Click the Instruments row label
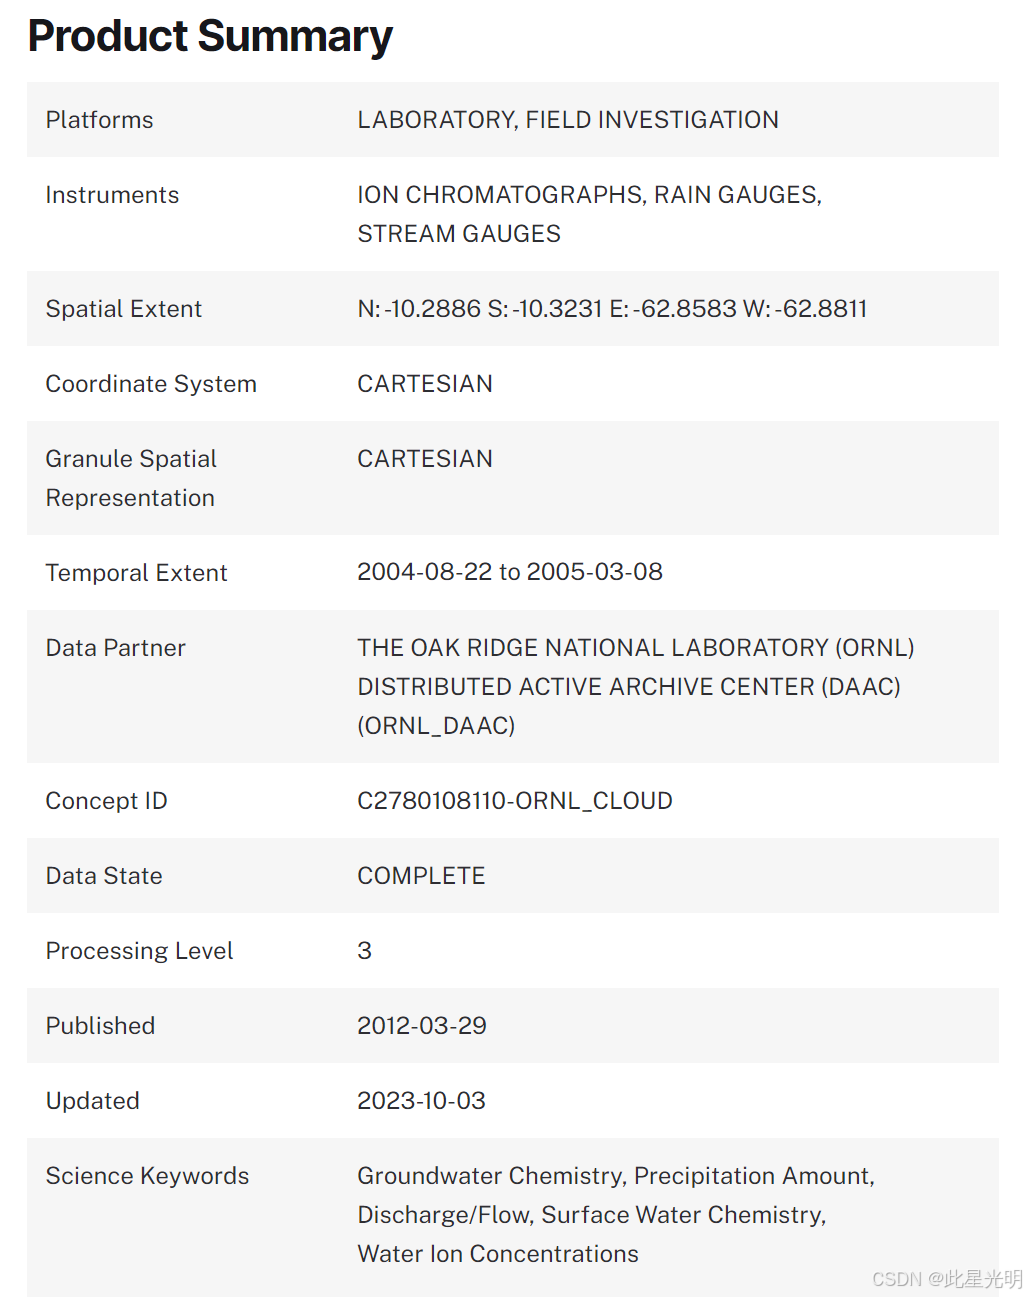Image resolution: width=1027 pixels, height=1297 pixels. 112,195
